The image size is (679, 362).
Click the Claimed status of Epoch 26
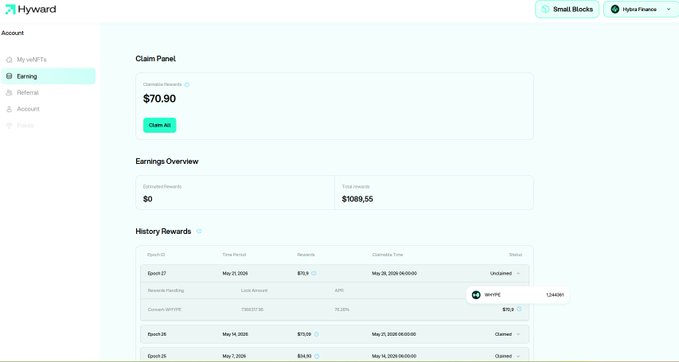[x=503, y=334]
